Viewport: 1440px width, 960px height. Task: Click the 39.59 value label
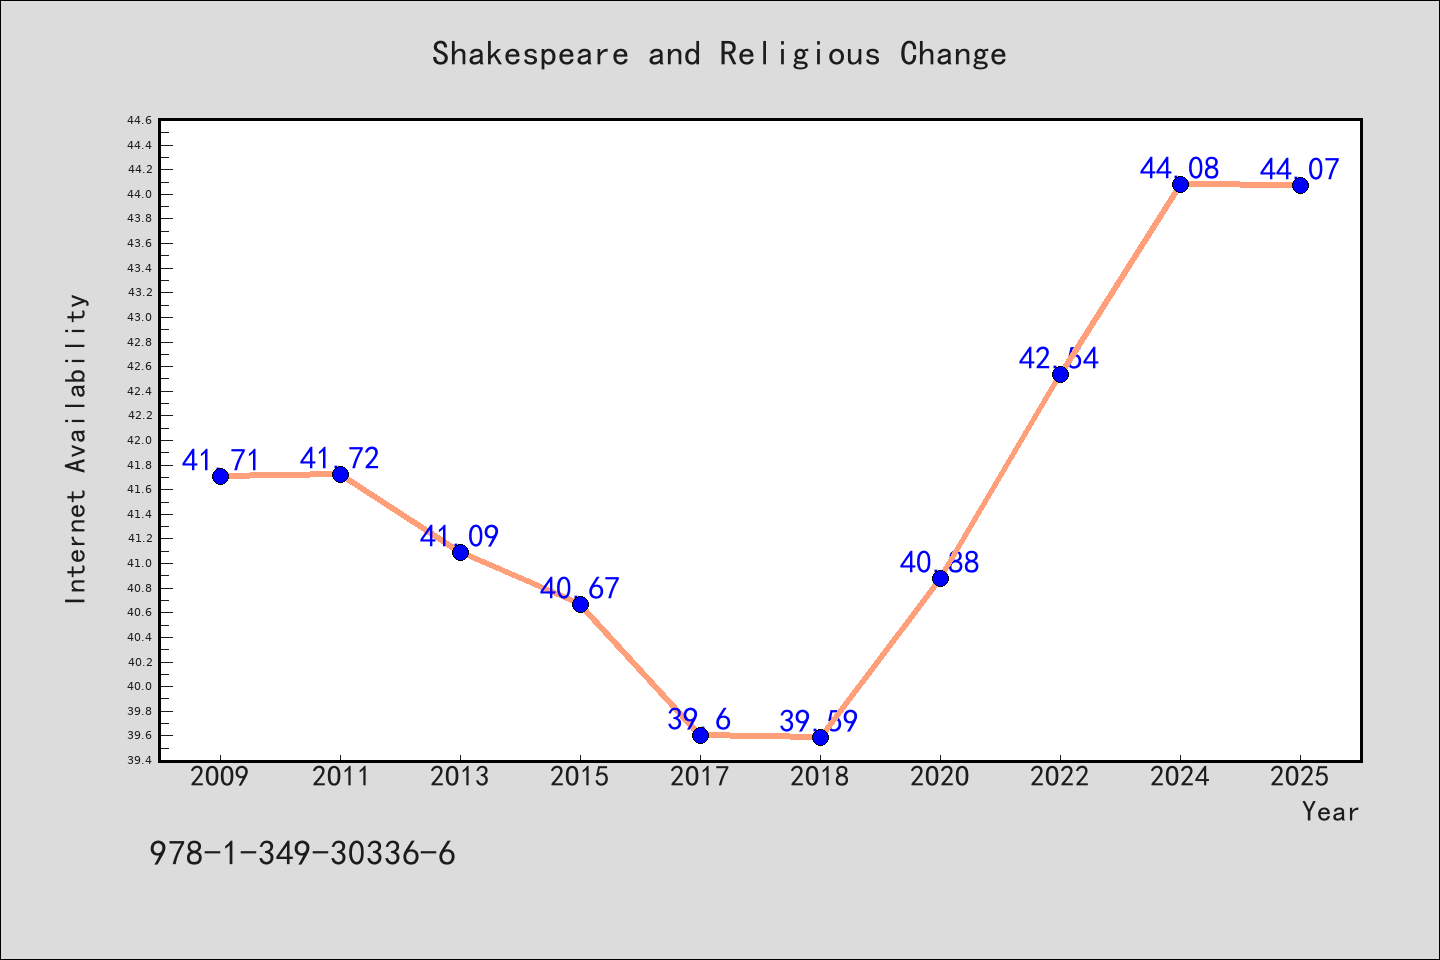pos(820,722)
